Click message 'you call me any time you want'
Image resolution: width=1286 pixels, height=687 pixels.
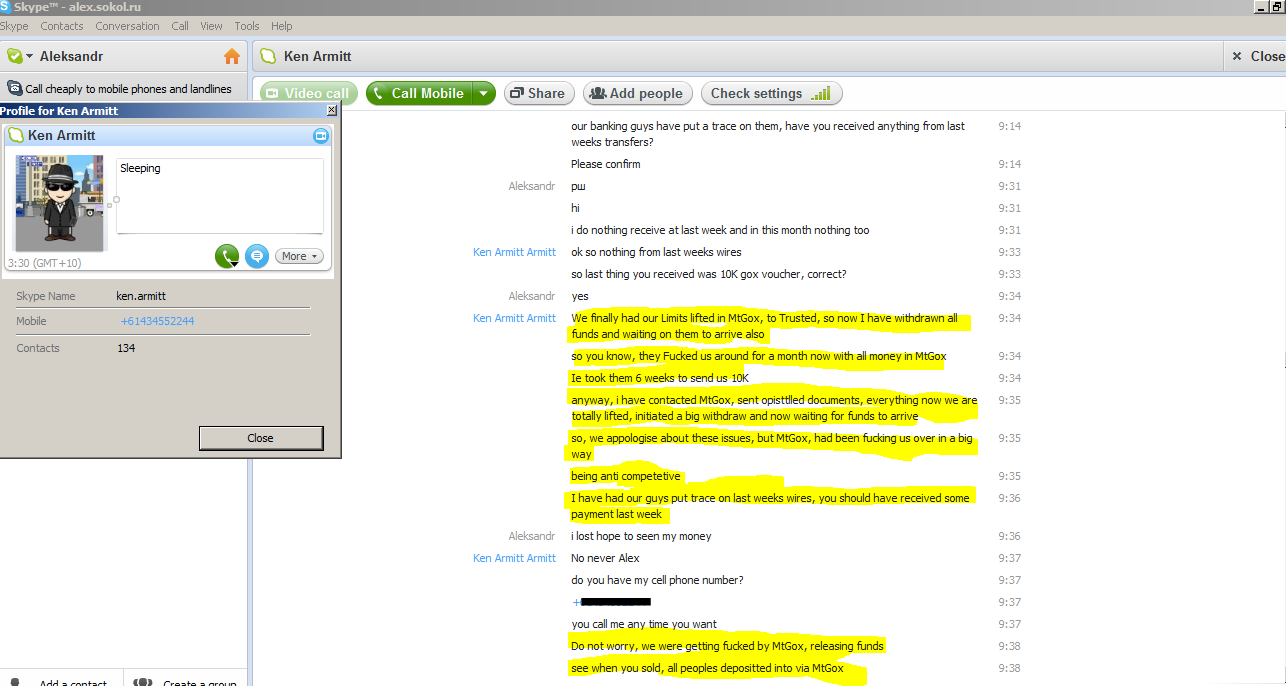tap(644, 624)
